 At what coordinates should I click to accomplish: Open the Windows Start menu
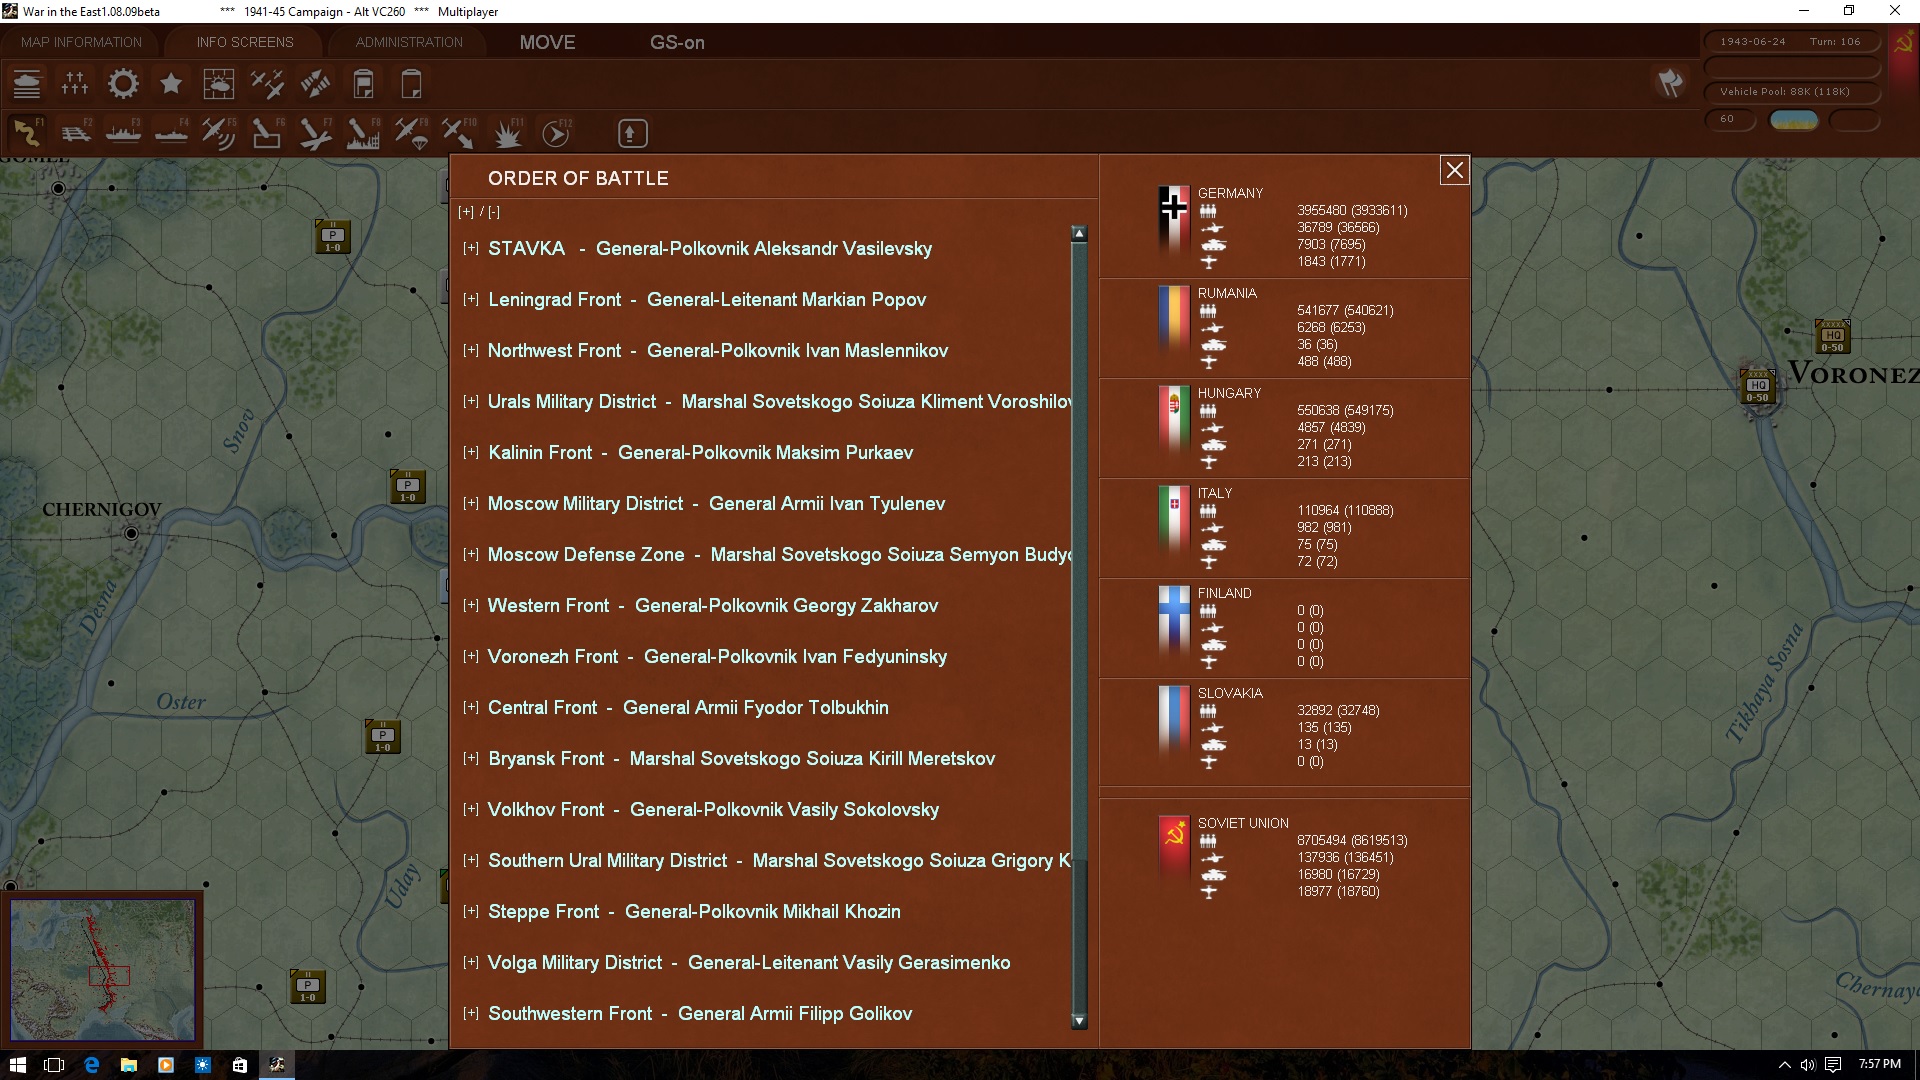point(17,1065)
